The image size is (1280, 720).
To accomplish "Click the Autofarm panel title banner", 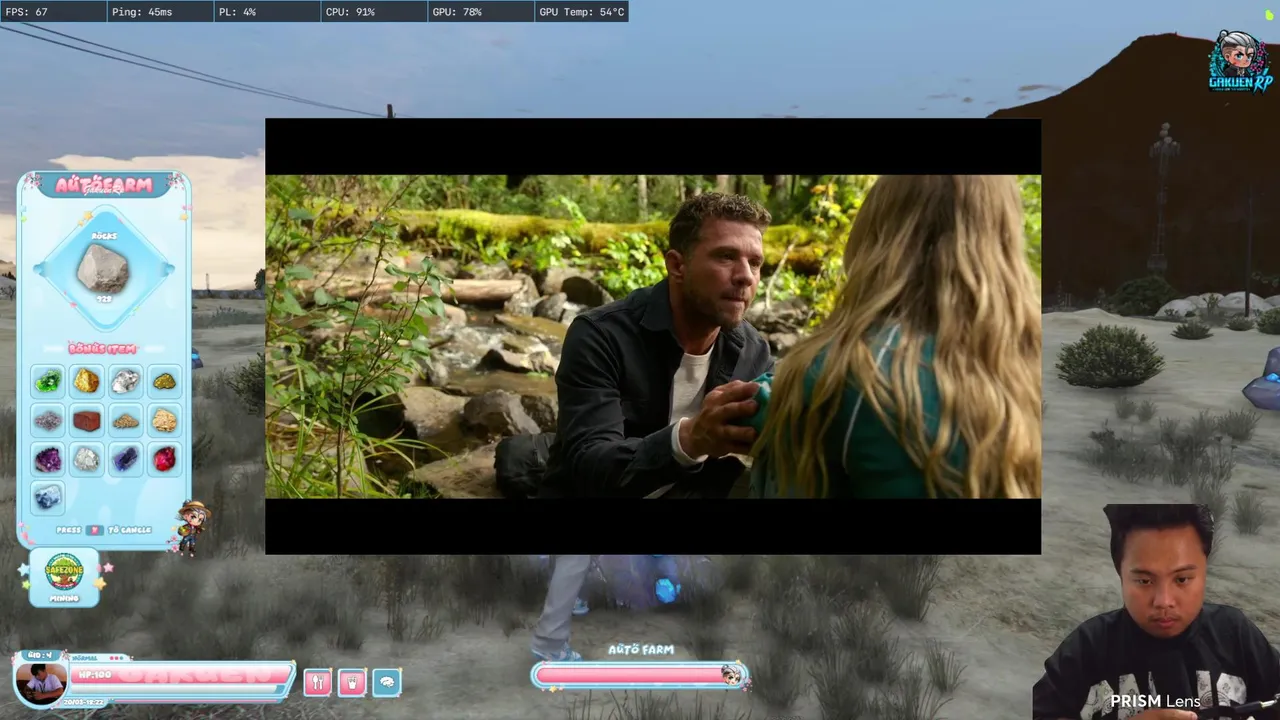I will pyautogui.click(x=104, y=185).
